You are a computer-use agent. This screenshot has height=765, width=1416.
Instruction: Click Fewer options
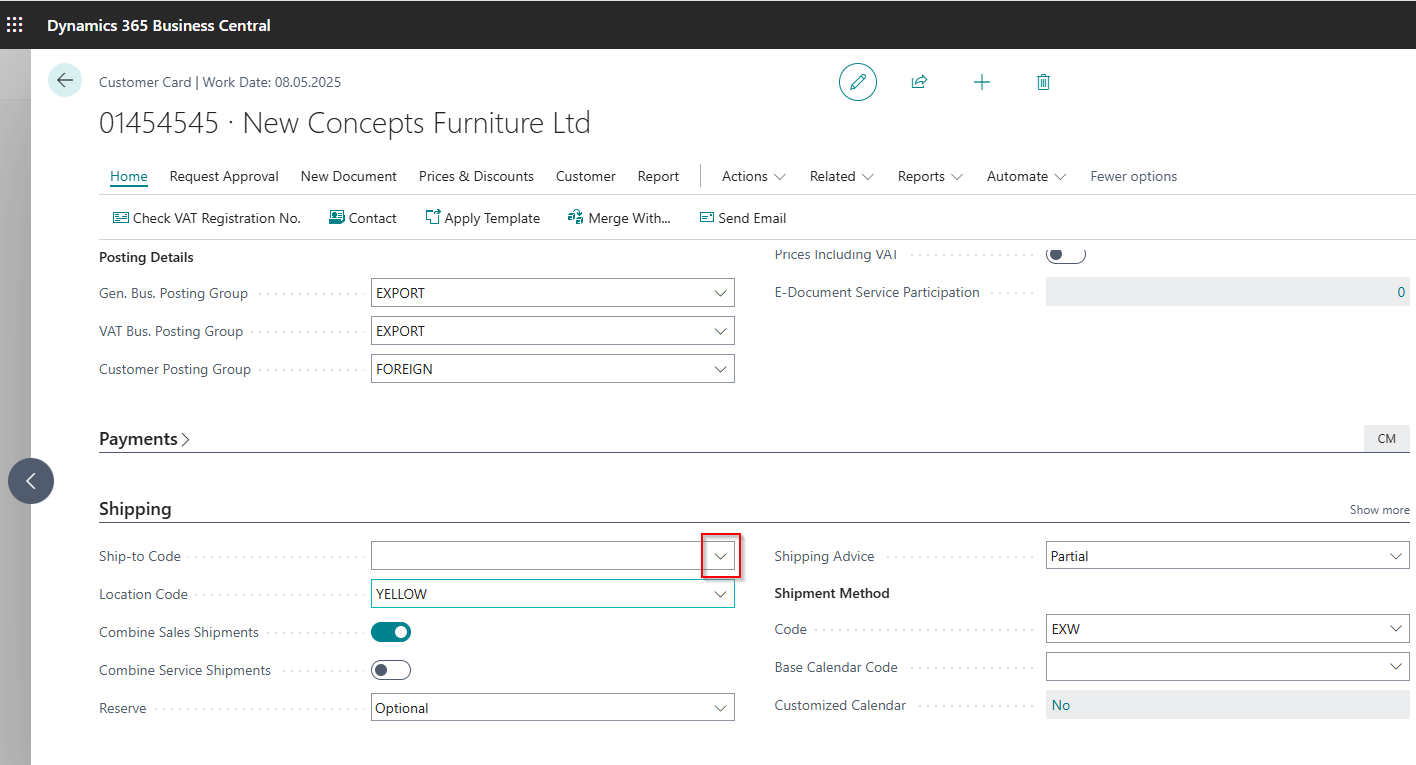(1133, 176)
